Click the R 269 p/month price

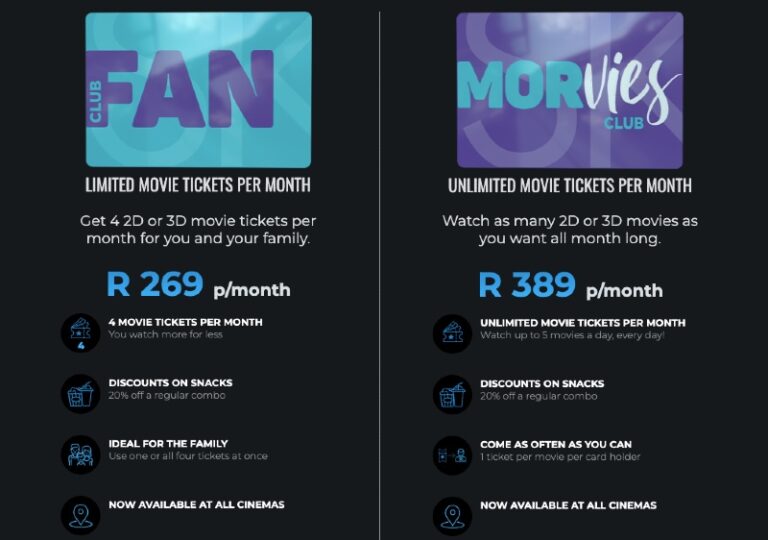(198, 285)
